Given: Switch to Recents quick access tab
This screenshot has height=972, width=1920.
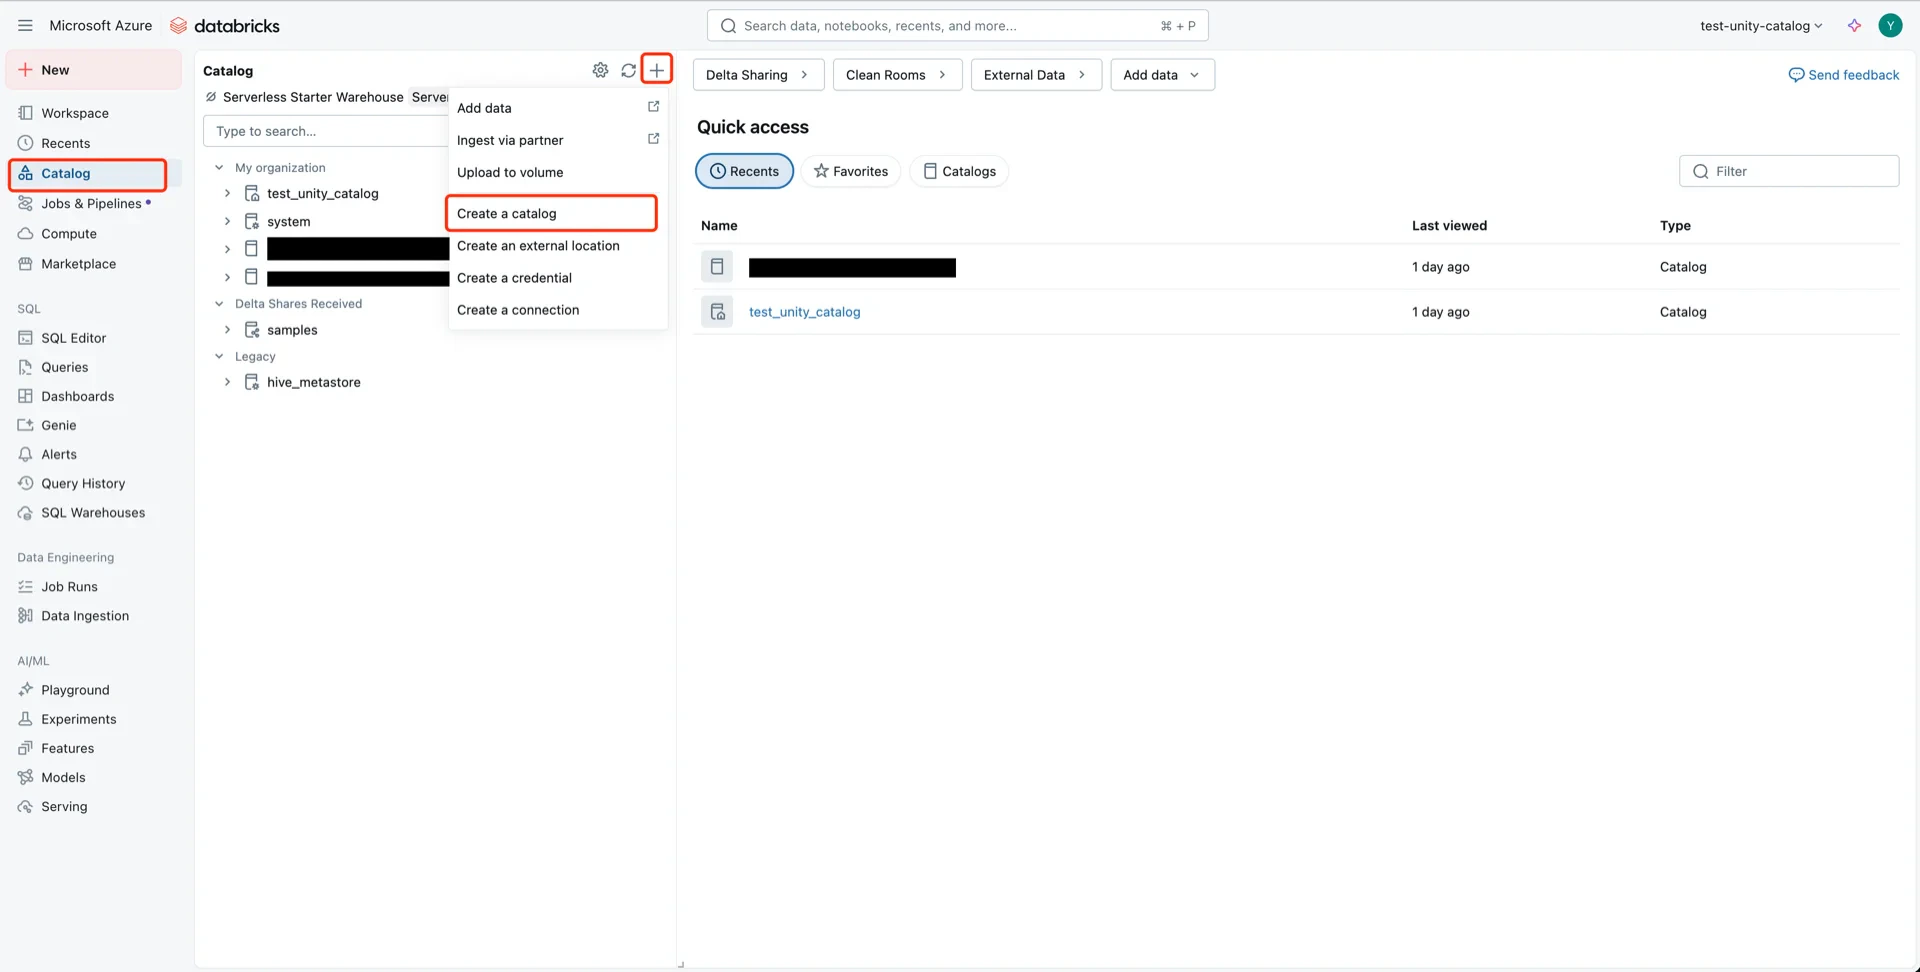Looking at the screenshot, I should point(744,171).
